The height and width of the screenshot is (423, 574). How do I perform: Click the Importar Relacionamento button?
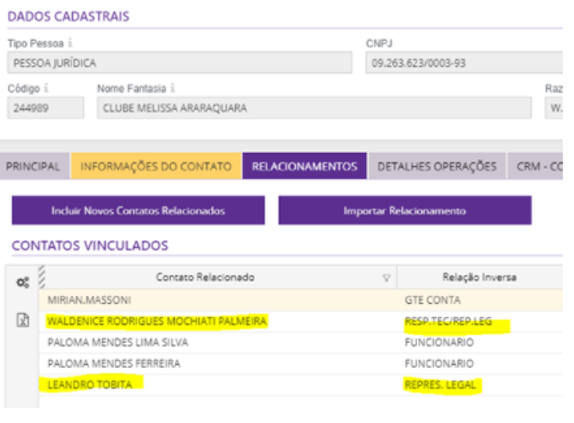(405, 210)
